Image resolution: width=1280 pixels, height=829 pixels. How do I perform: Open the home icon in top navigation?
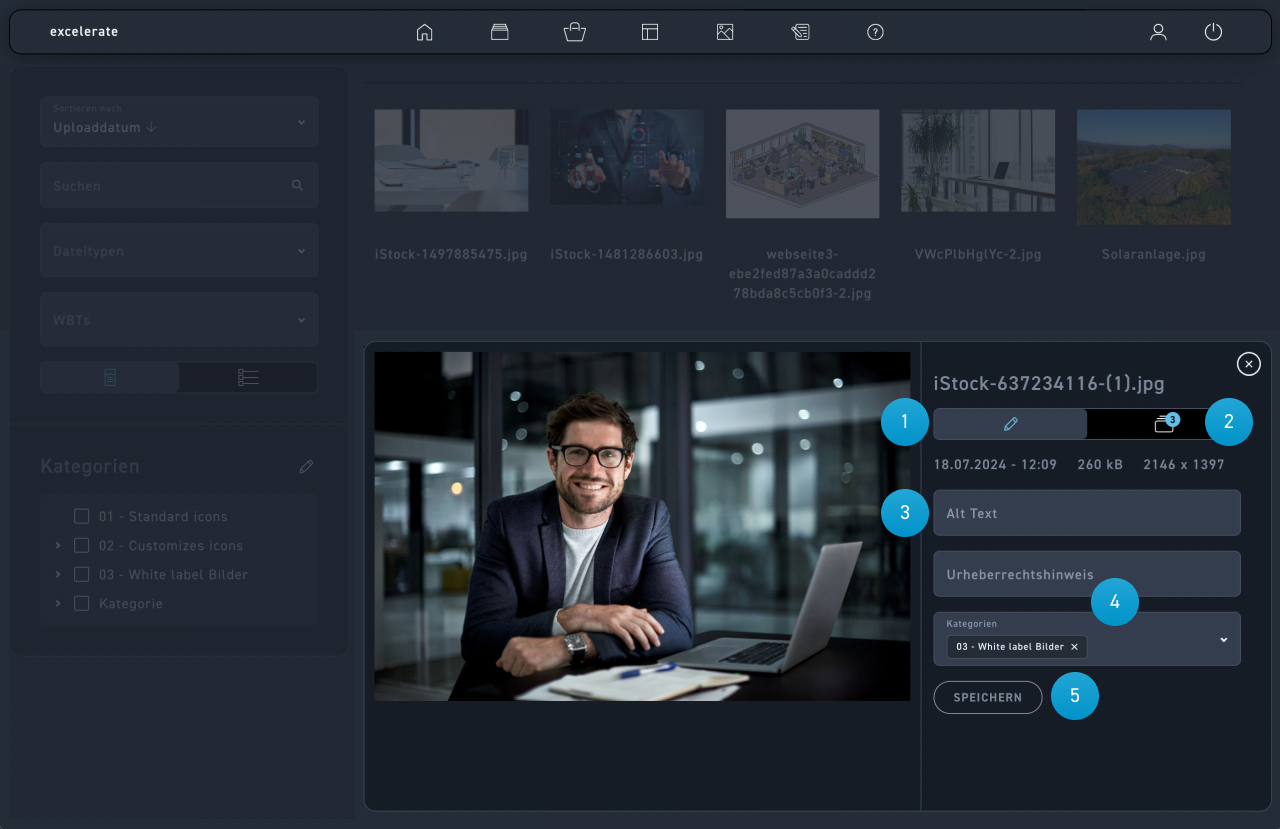tap(424, 32)
